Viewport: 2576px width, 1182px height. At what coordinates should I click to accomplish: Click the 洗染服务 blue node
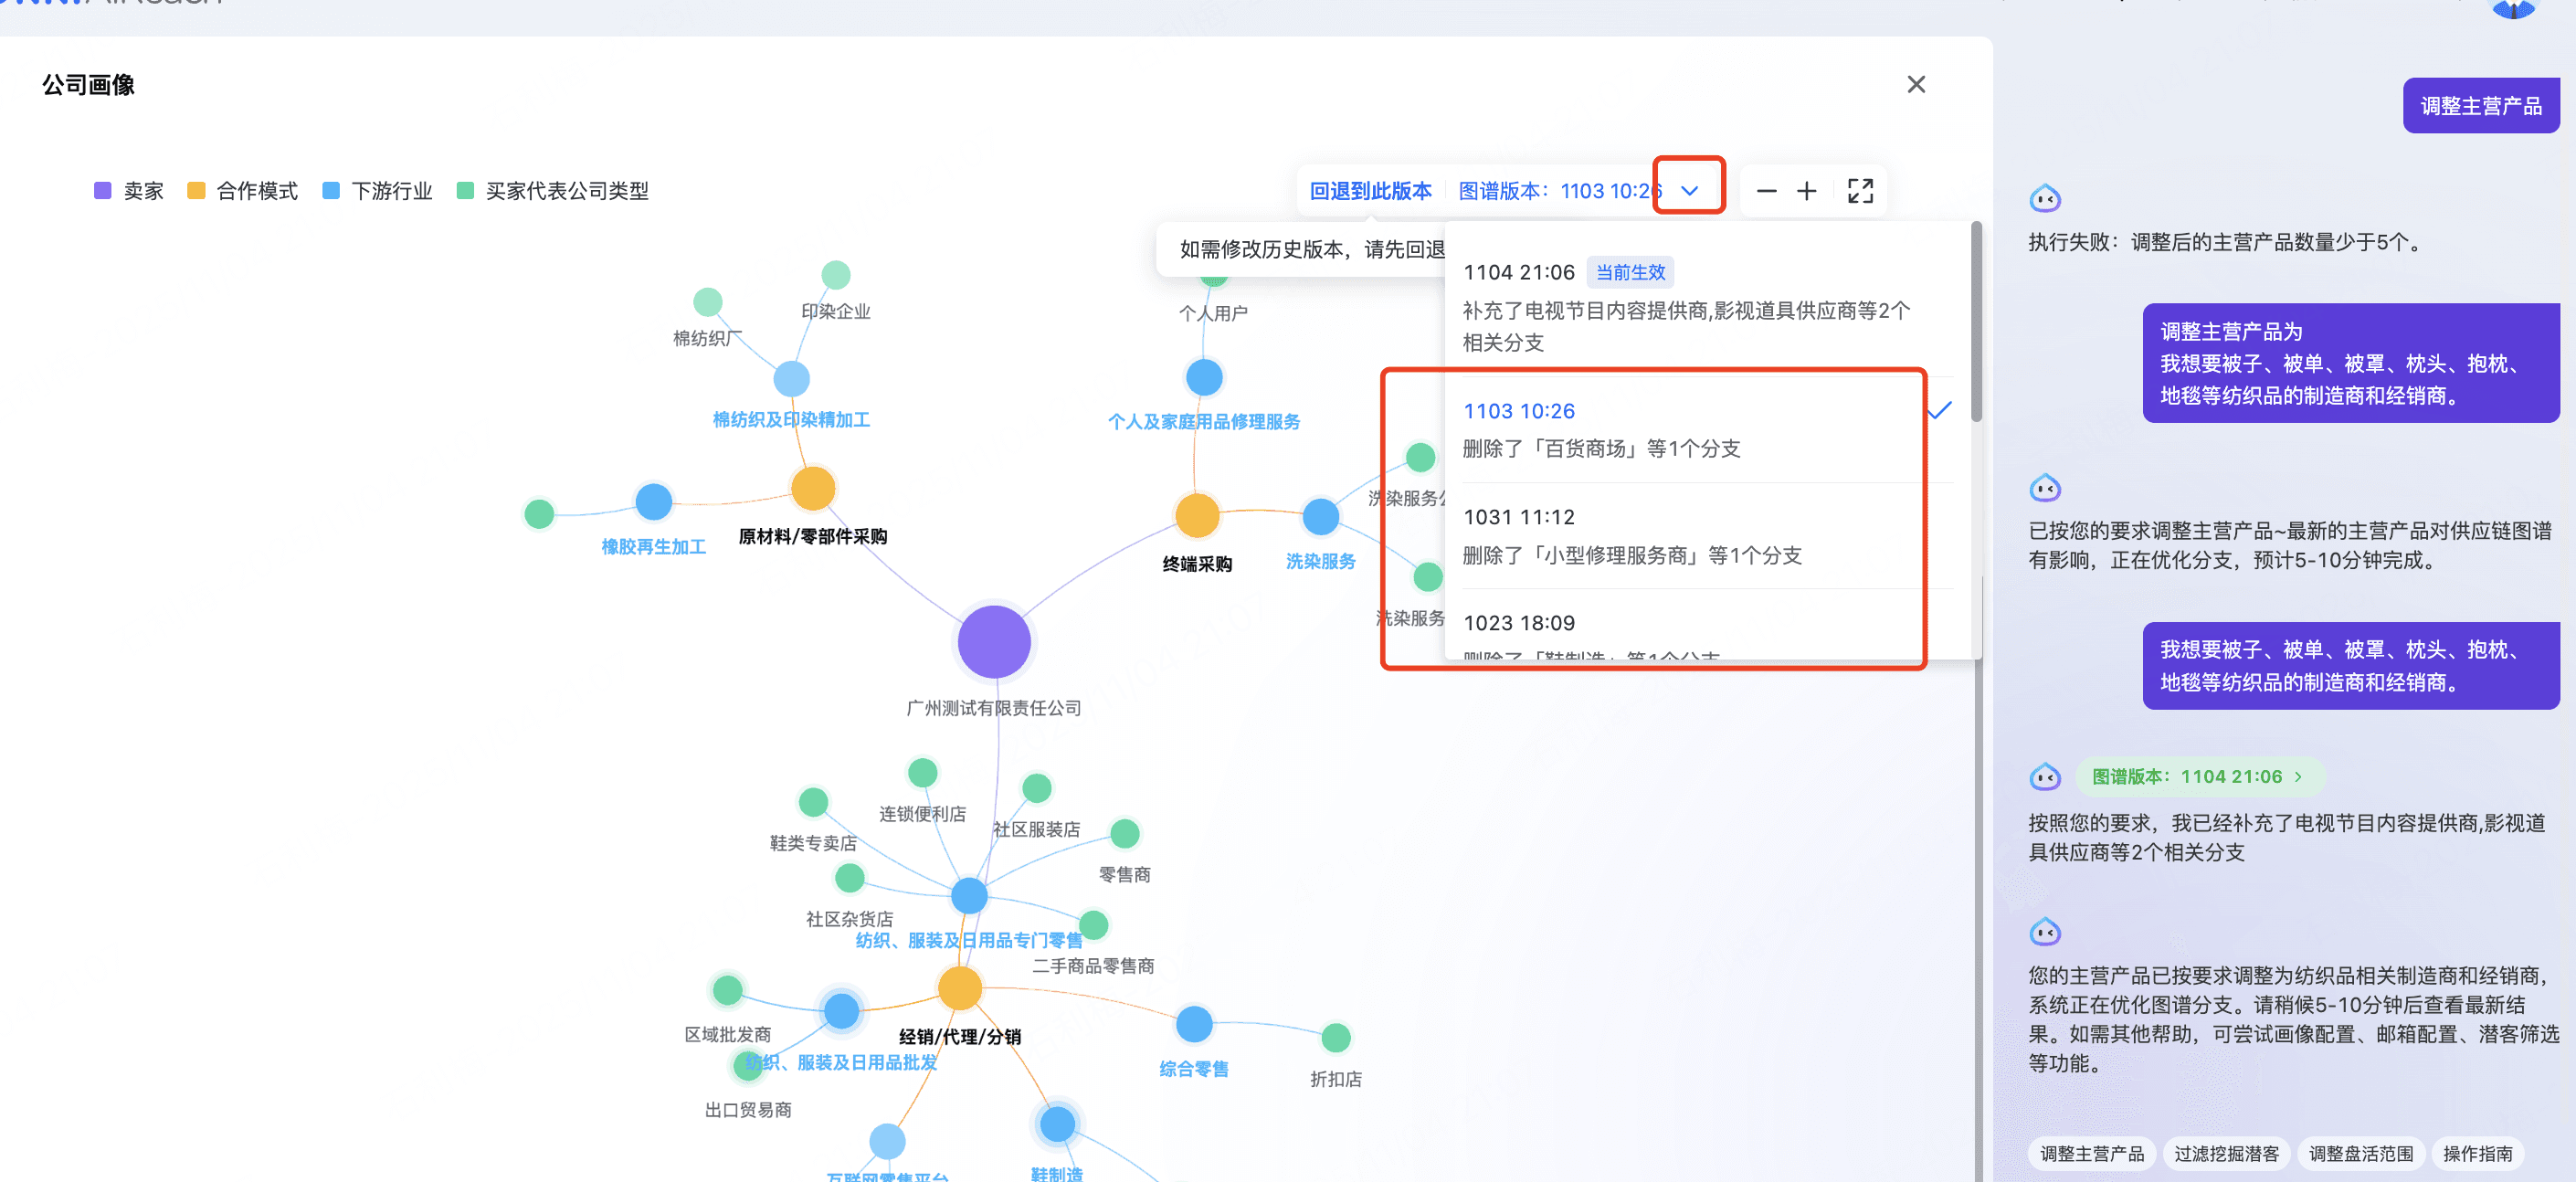(x=1320, y=517)
